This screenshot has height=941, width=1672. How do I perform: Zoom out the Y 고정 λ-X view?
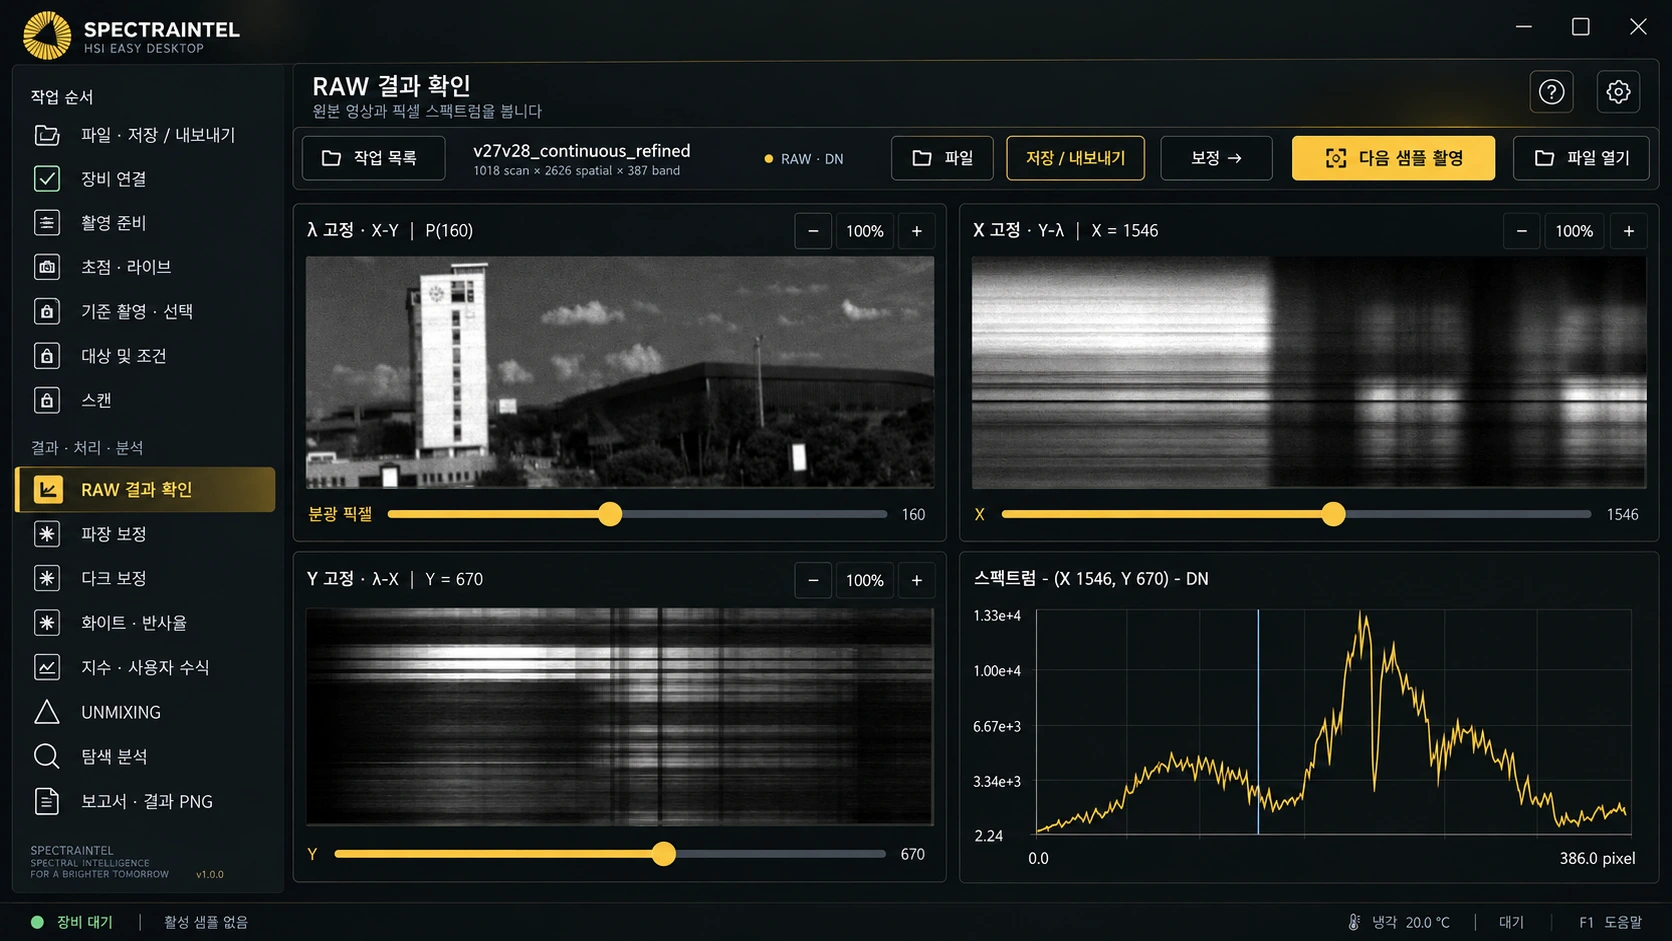pyautogui.click(x=813, y=580)
